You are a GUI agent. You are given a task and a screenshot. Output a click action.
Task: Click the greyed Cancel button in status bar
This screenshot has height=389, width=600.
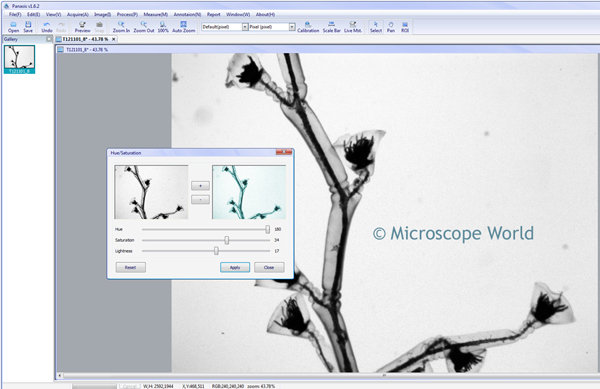coord(129,386)
